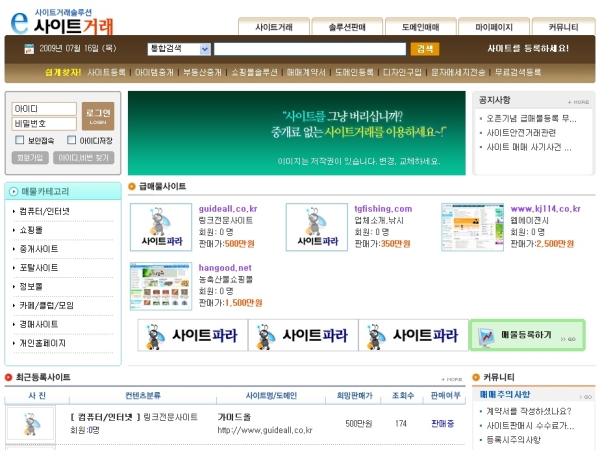Open the 통합검색 search type dropdown

coord(178,48)
